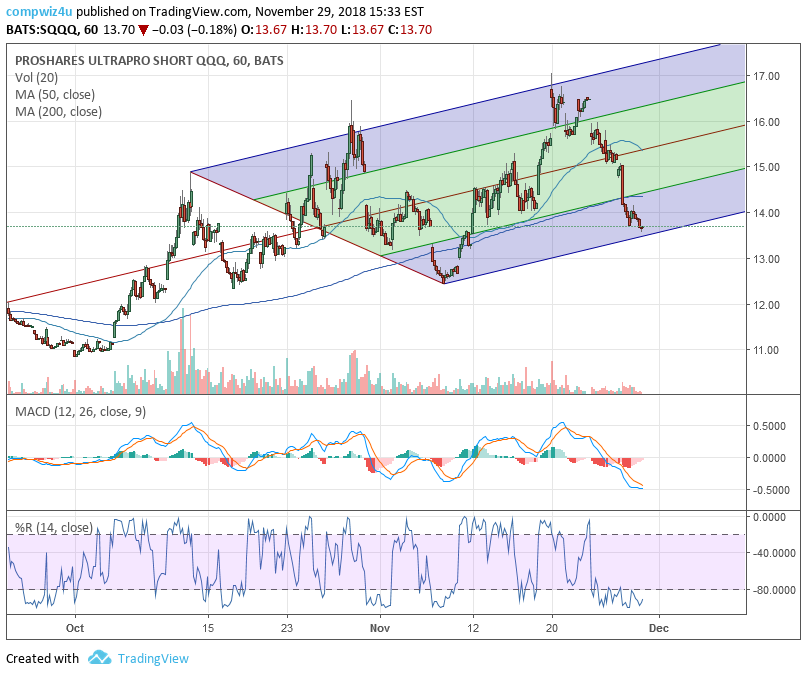The height and width of the screenshot is (676, 807).
Task: Open the compwiz4u author profile link
Action: [x=38, y=12]
